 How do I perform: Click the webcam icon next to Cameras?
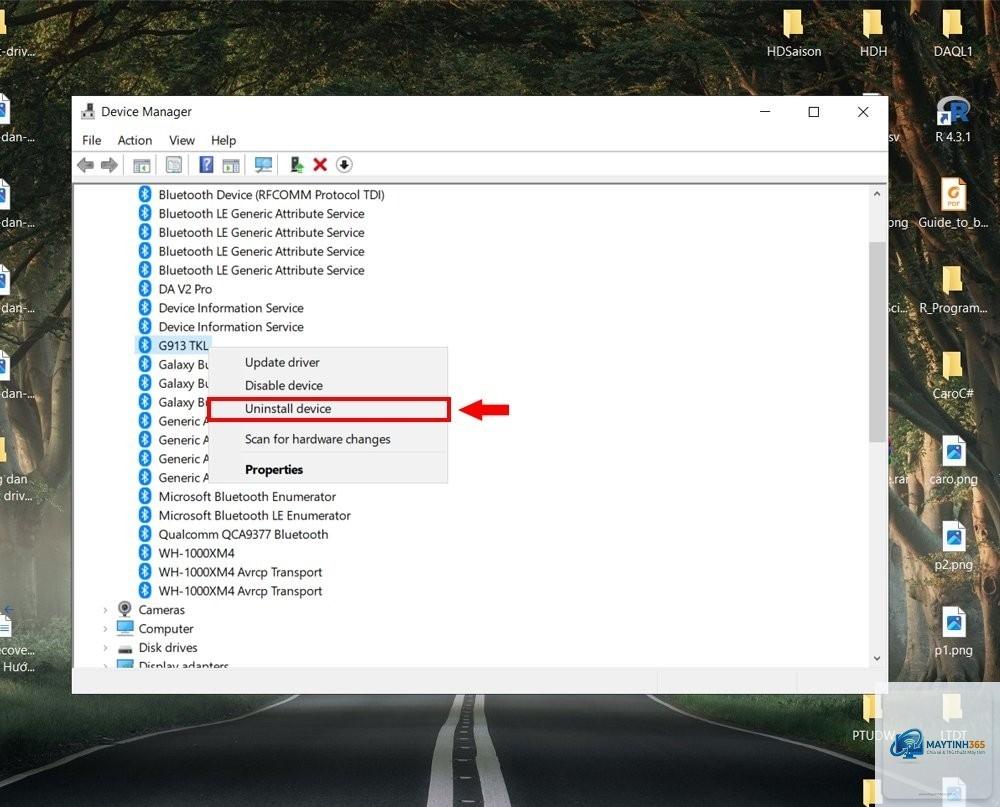pyautogui.click(x=125, y=609)
